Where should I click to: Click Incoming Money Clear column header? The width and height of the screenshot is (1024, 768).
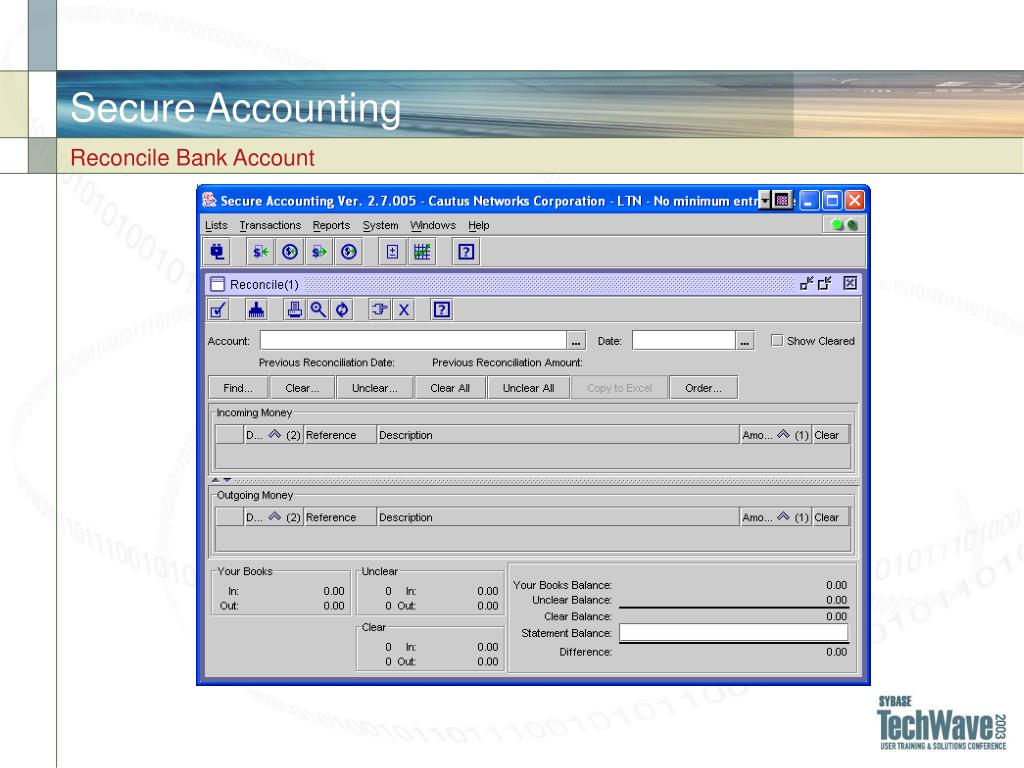click(831, 435)
